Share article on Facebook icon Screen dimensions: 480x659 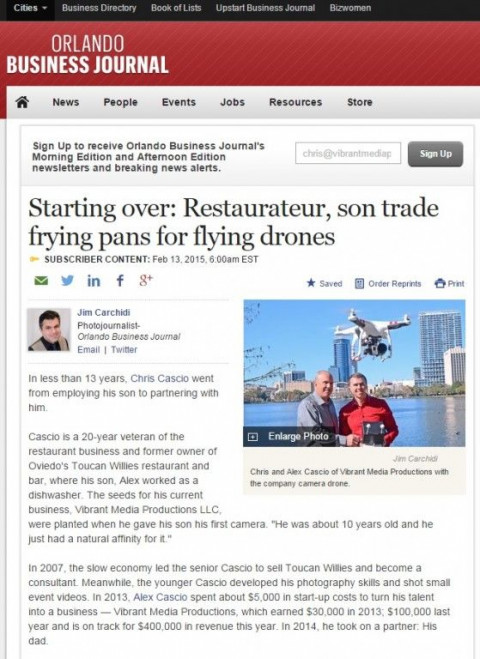coord(120,280)
